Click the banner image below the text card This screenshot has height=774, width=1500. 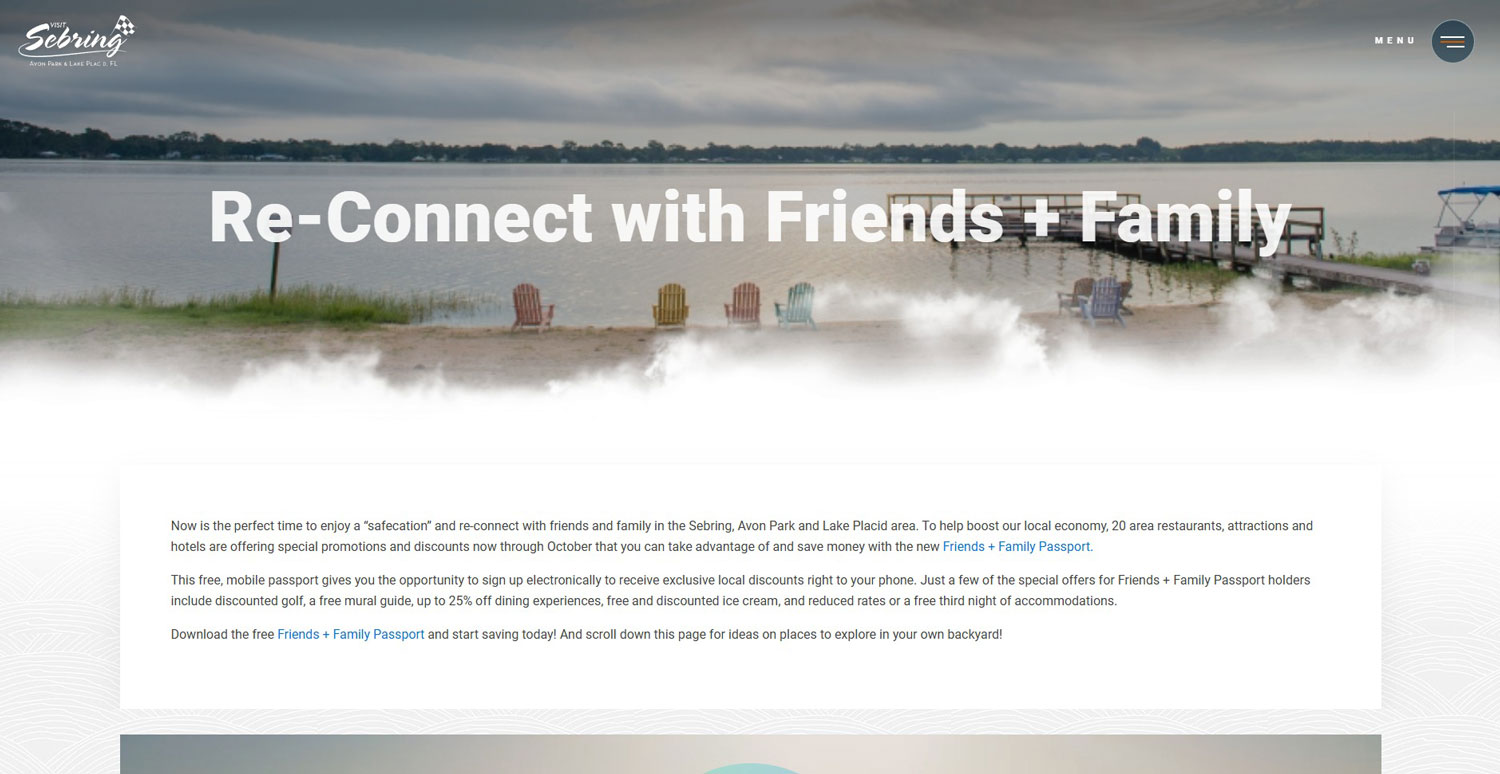click(x=750, y=754)
